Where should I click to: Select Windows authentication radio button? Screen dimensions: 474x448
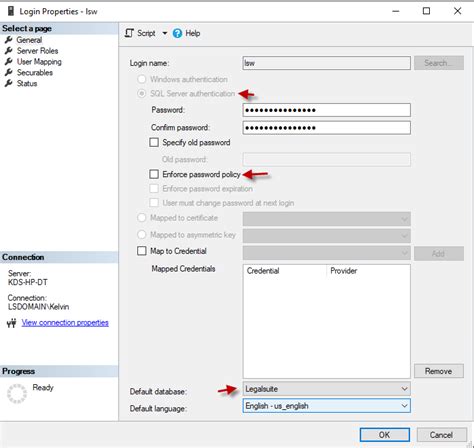pos(142,79)
